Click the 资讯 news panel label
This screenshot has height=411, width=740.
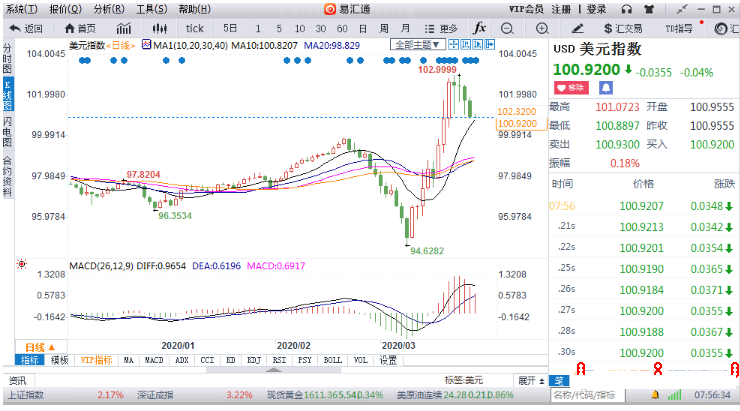pos(18,380)
